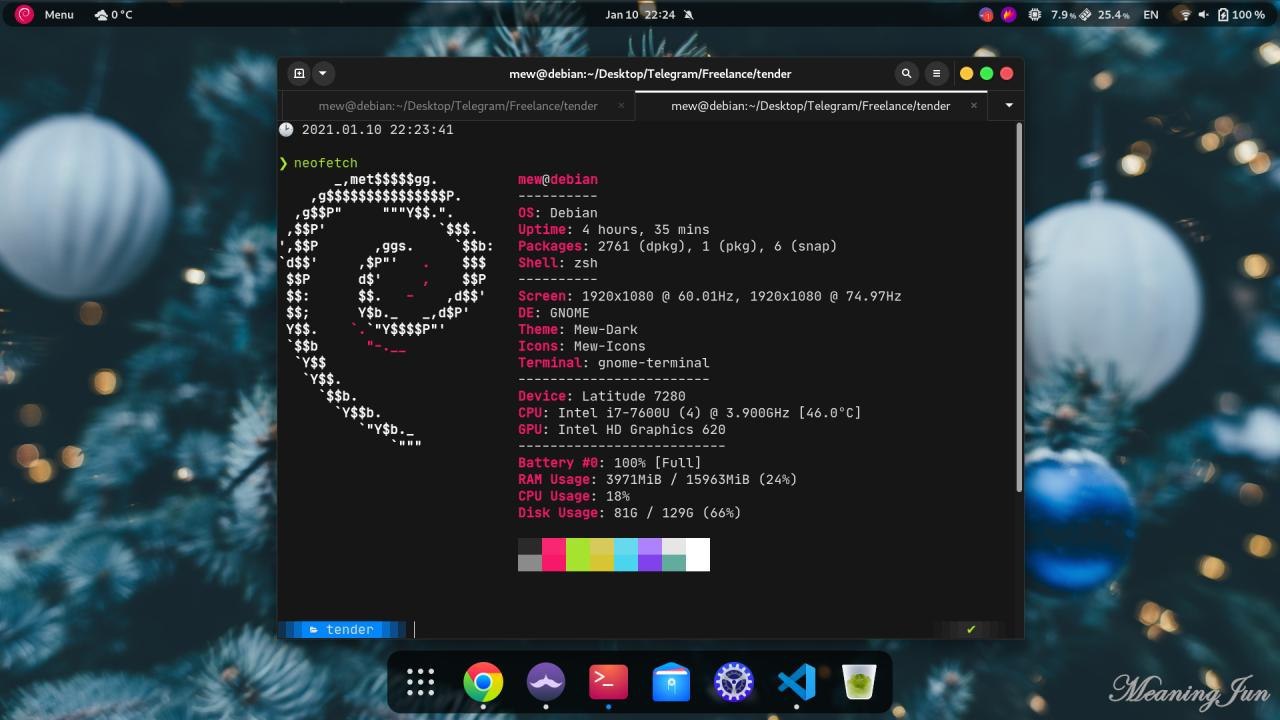Click the CPU chip monitor icon
Image resolution: width=1280 pixels, height=720 pixels.
pos(1034,15)
